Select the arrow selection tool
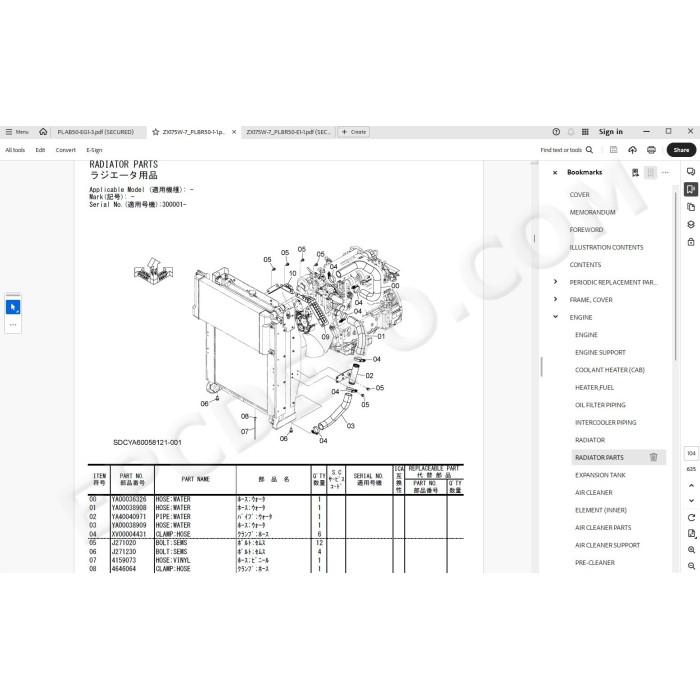The height and width of the screenshot is (700, 700). (x=13, y=307)
